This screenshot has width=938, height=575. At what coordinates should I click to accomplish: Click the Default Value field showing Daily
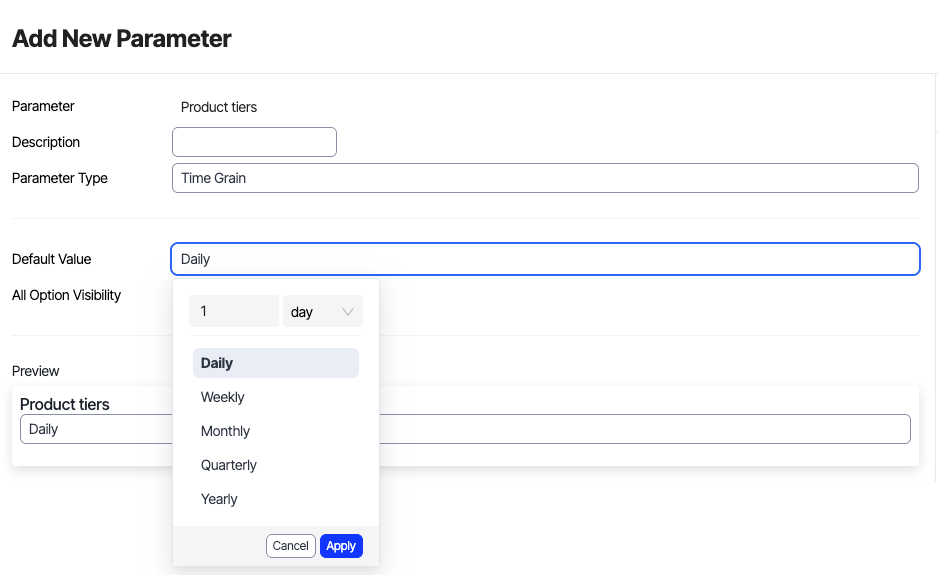tap(545, 259)
